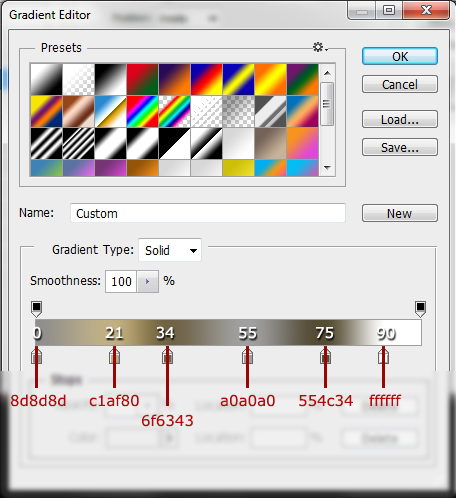Image resolution: width=456 pixels, height=498 pixels.
Task: Click the preset list scroll up arrow
Action: pyautogui.click(x=327, y=73)
